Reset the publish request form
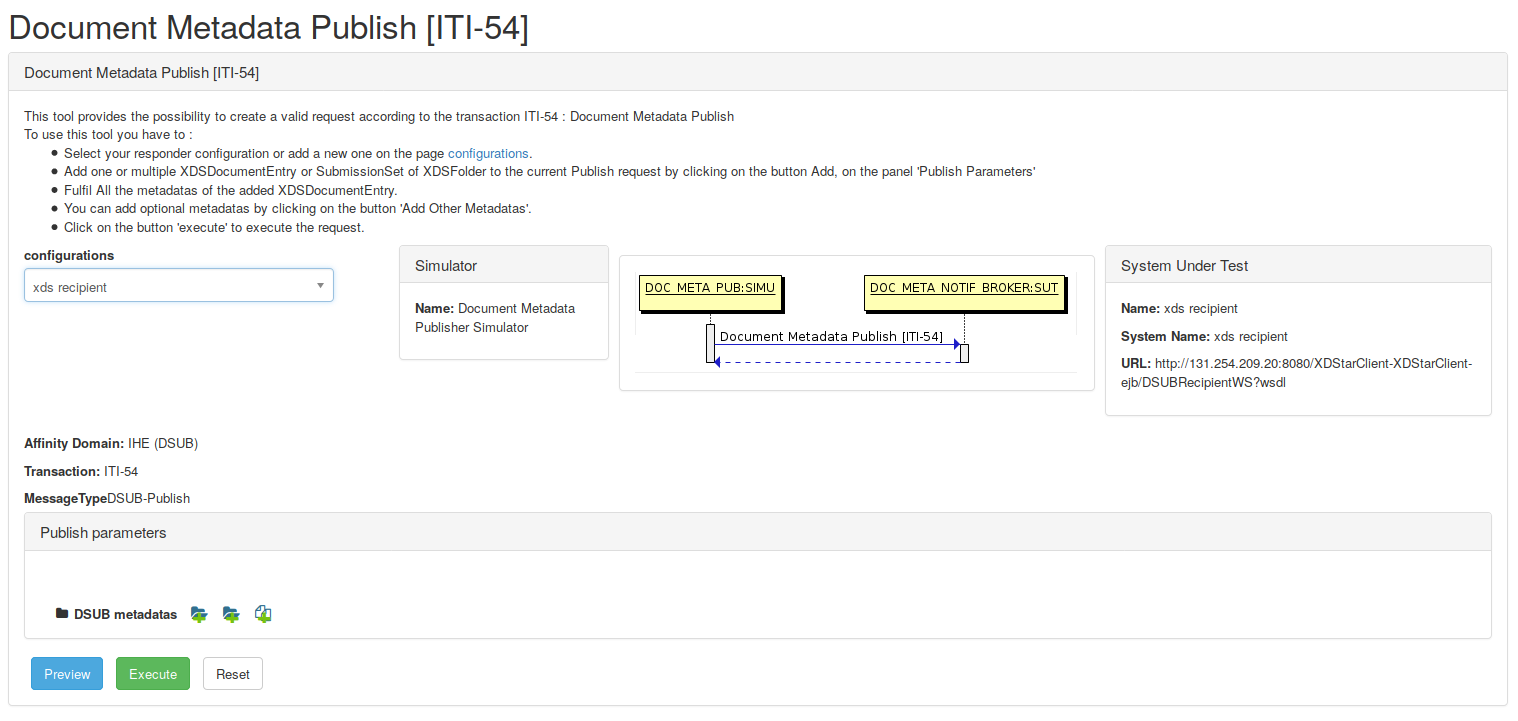The image size is (1518, 721). tap(233, 674)
